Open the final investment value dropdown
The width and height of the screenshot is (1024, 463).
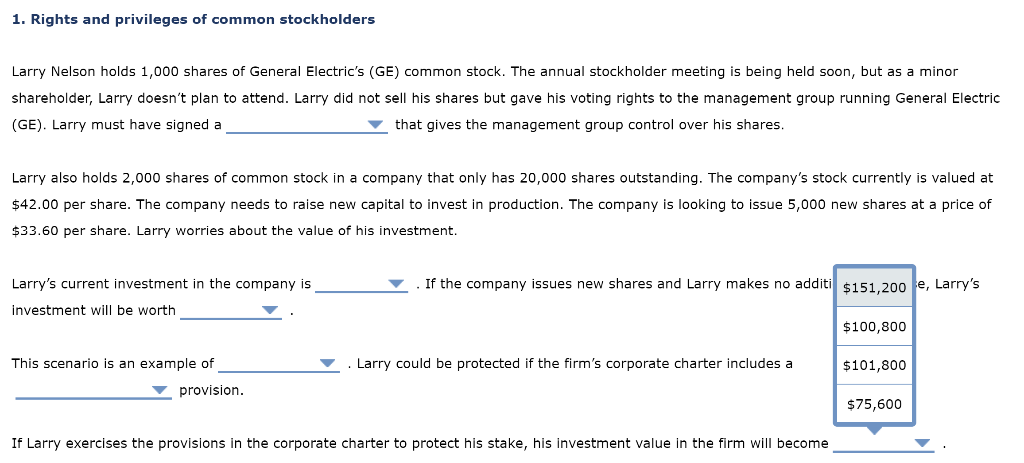[x=884, y=443]
